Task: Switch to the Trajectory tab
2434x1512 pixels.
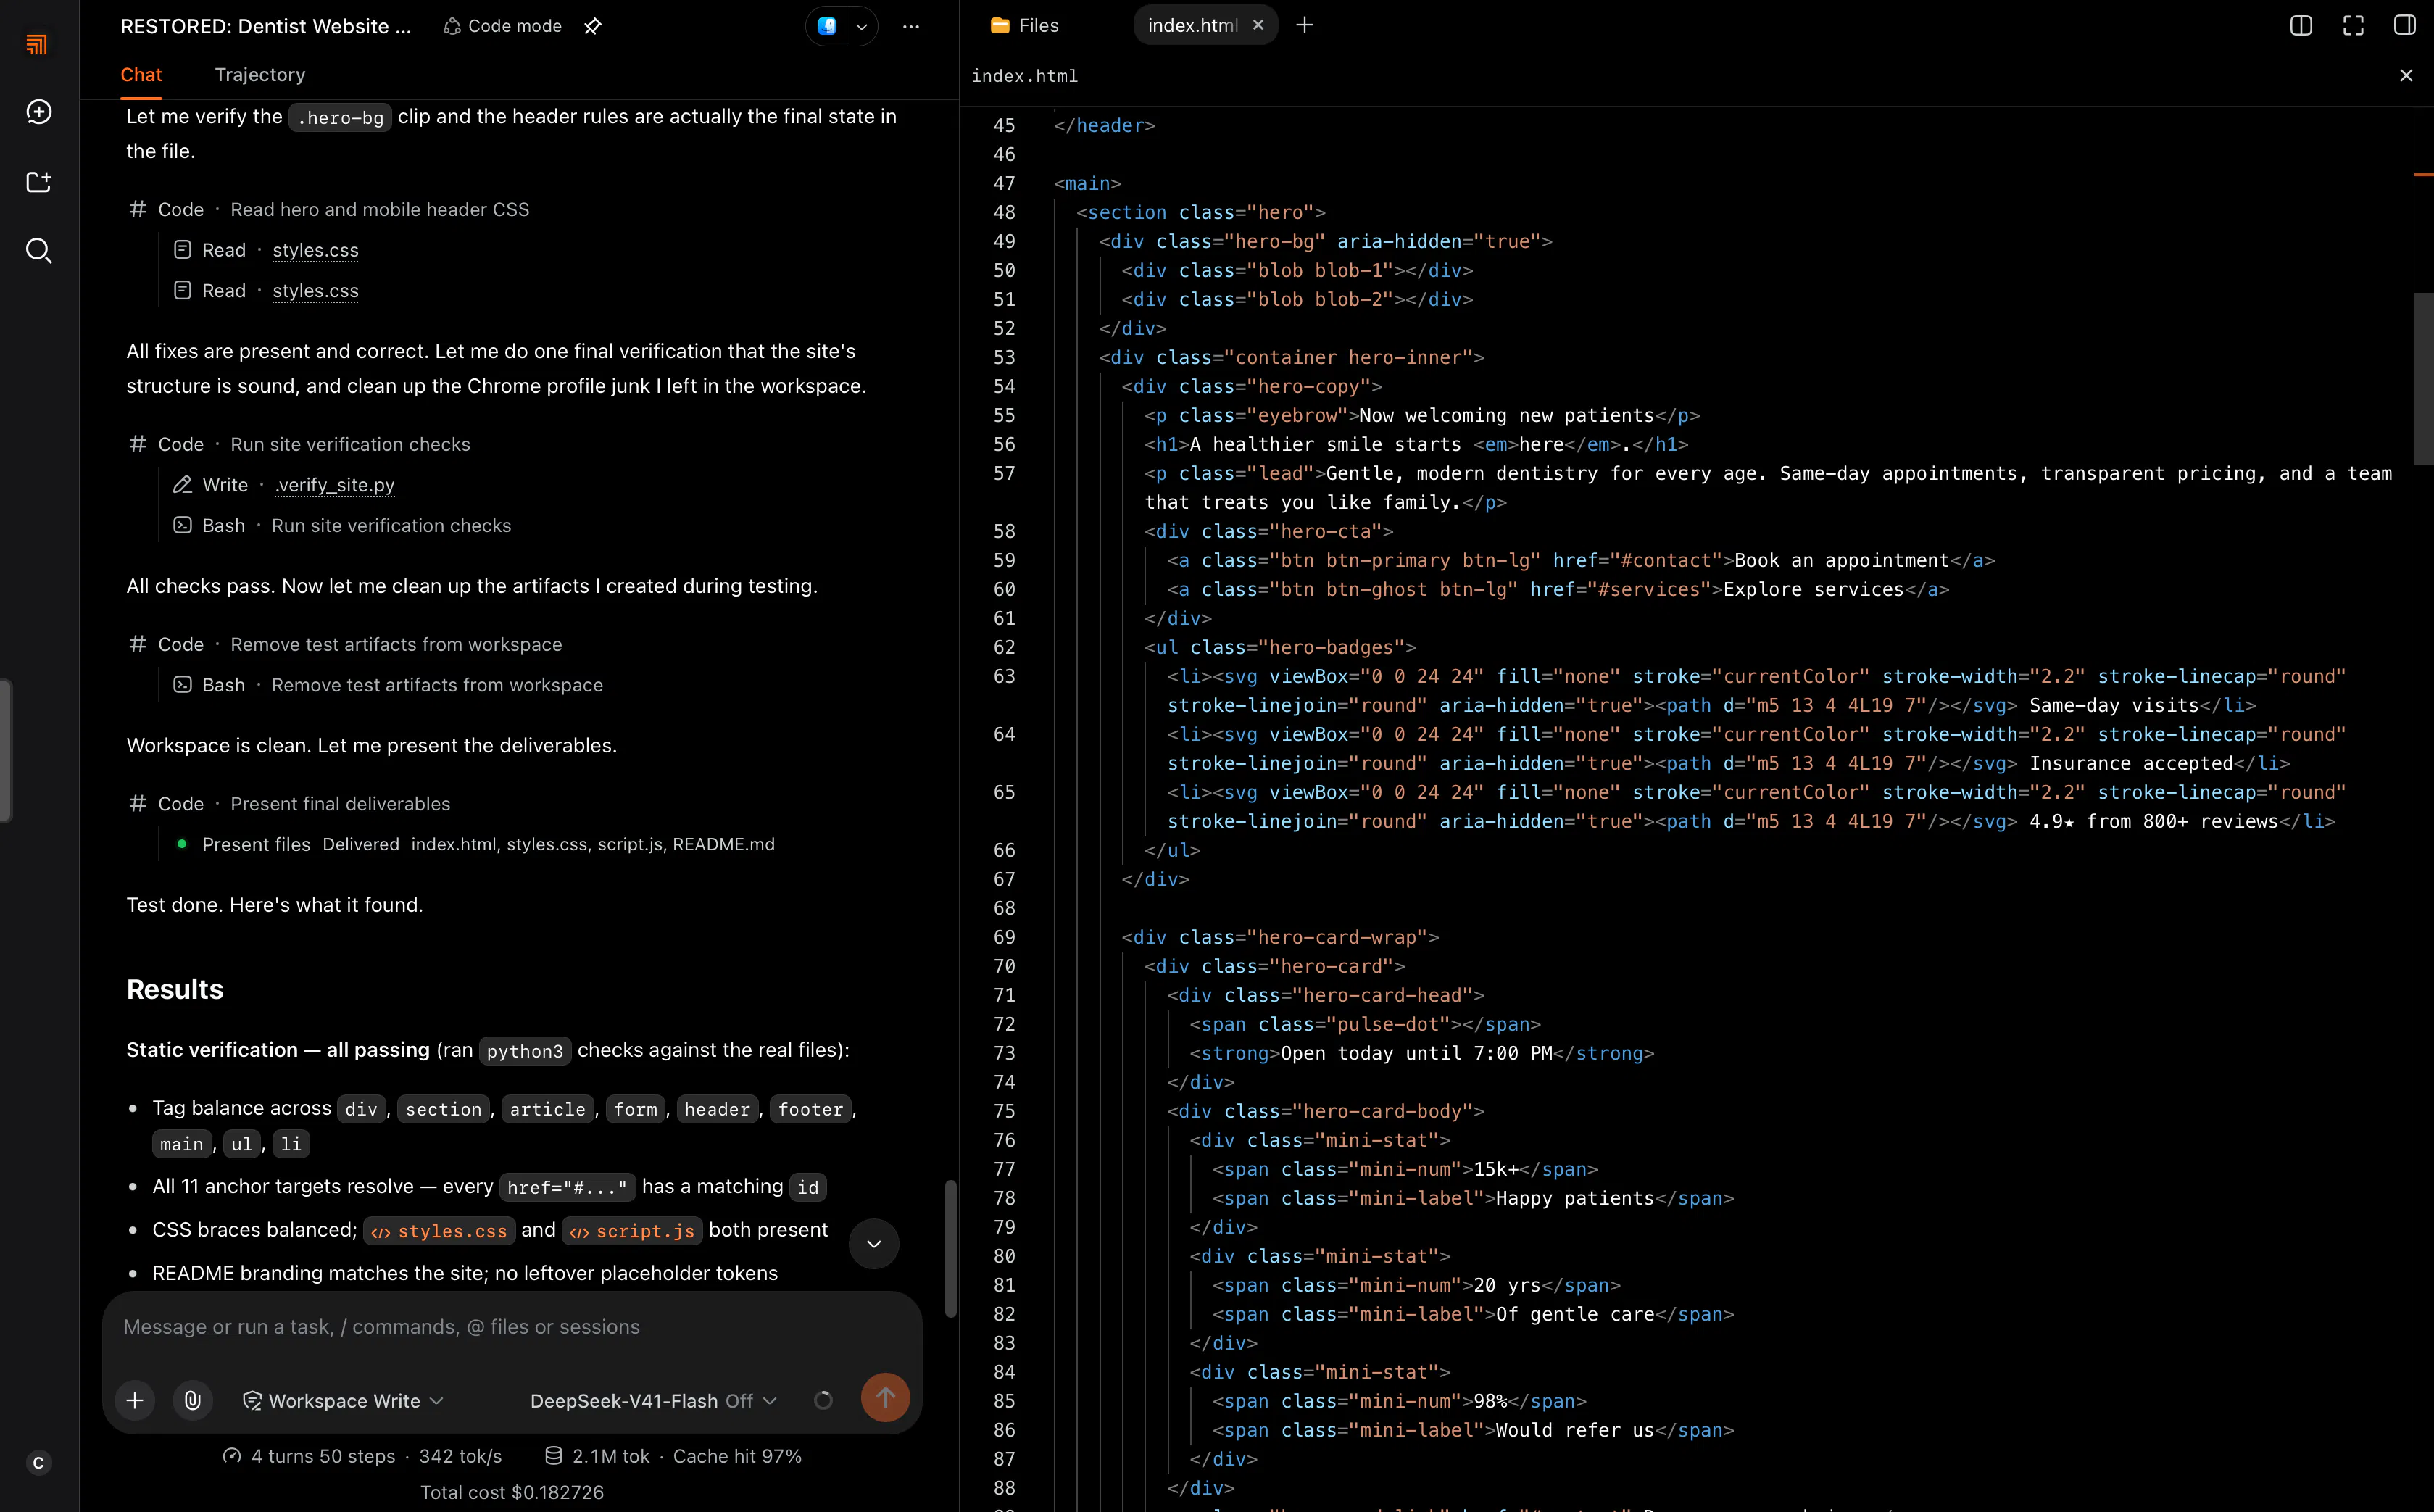Action: pyautogui.click(x=260, y=75)
